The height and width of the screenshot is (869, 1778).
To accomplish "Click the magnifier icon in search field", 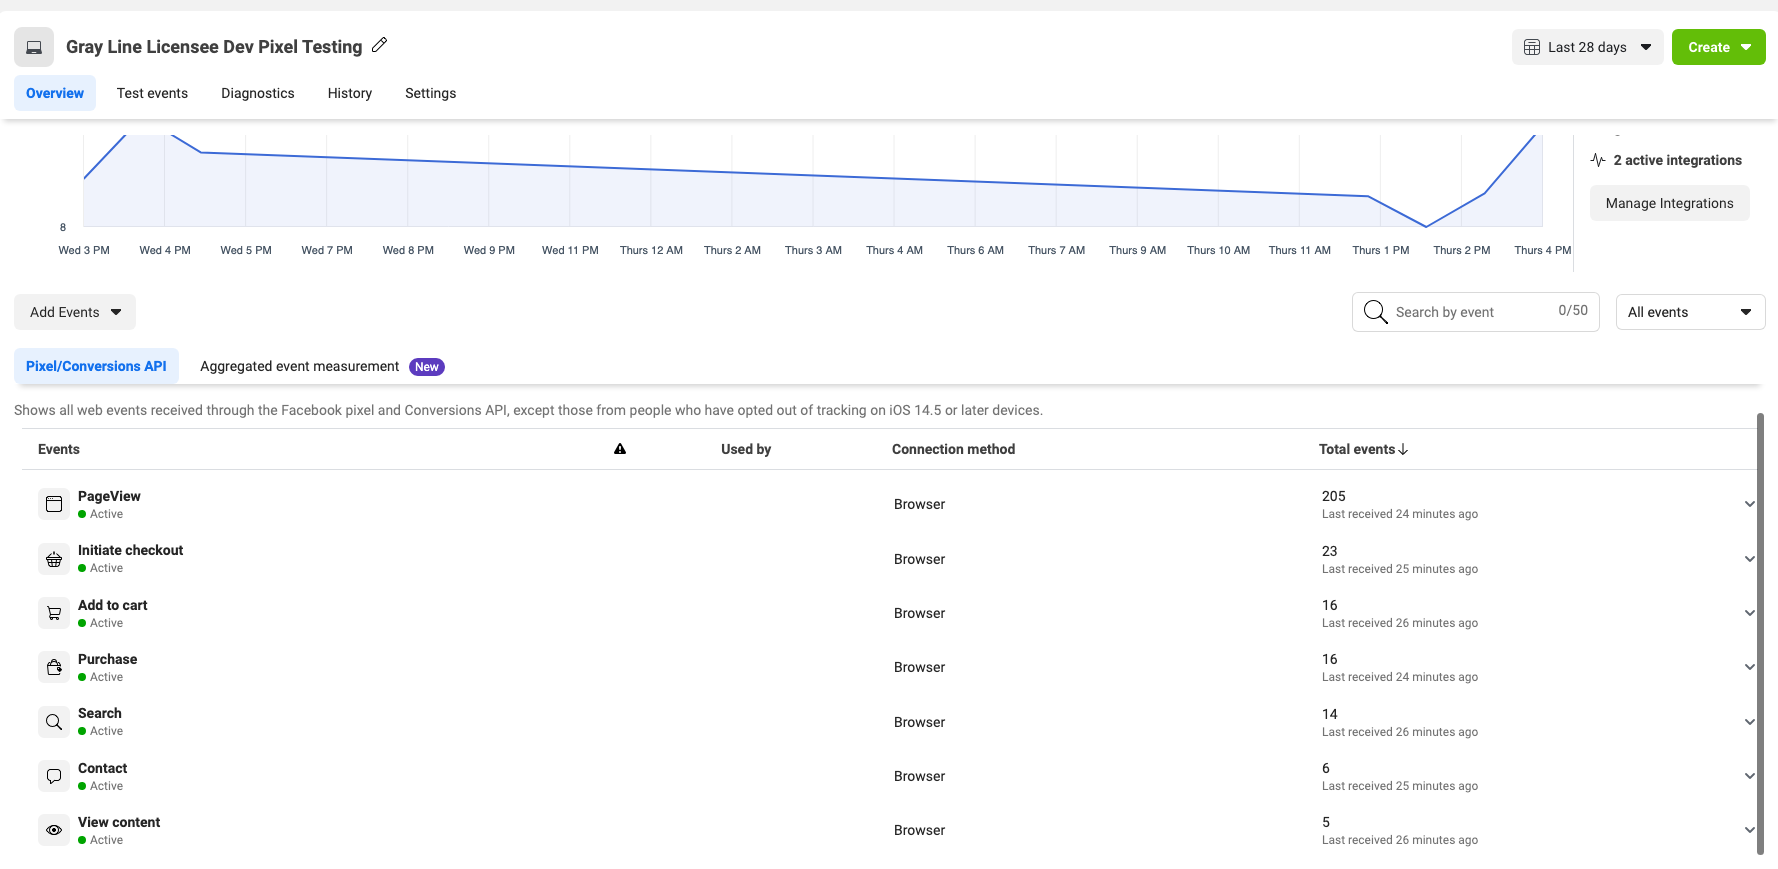I will point(1376,312).
